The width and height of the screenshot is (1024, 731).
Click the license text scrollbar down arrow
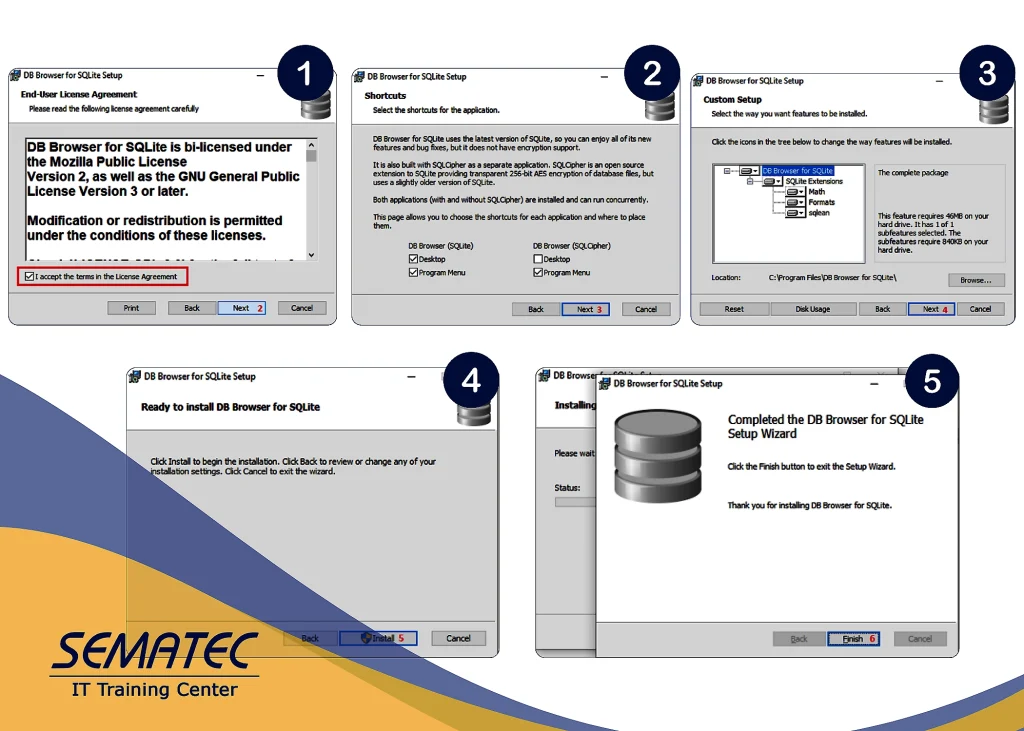312,255
